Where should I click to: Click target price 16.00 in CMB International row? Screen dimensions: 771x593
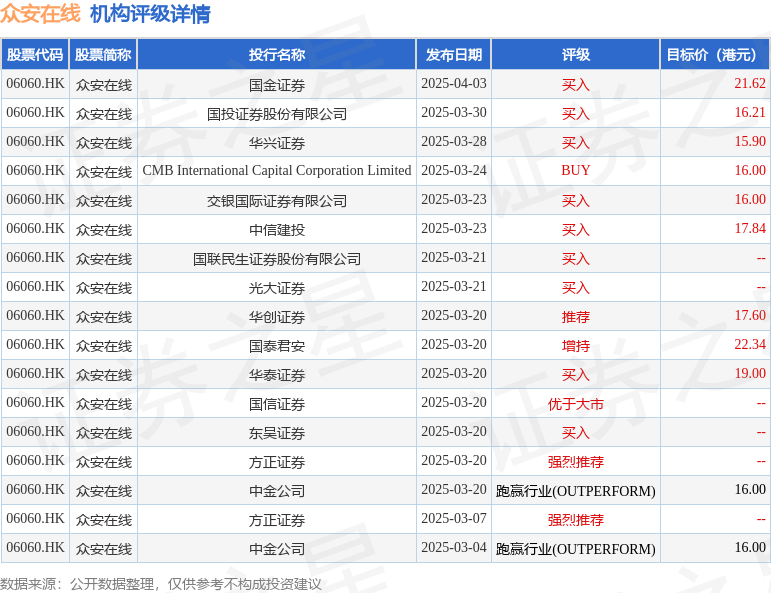coord(750,170)
